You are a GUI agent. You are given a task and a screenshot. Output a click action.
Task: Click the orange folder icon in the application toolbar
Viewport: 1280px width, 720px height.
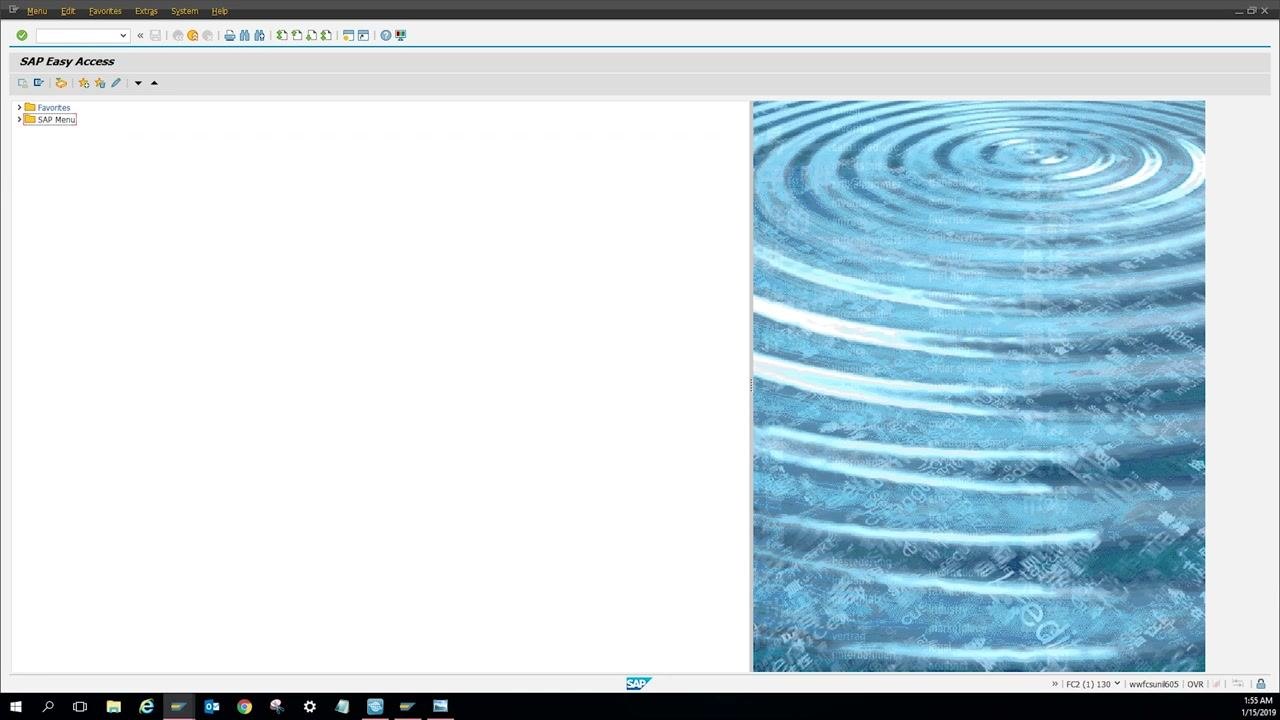tap(61, 83)
